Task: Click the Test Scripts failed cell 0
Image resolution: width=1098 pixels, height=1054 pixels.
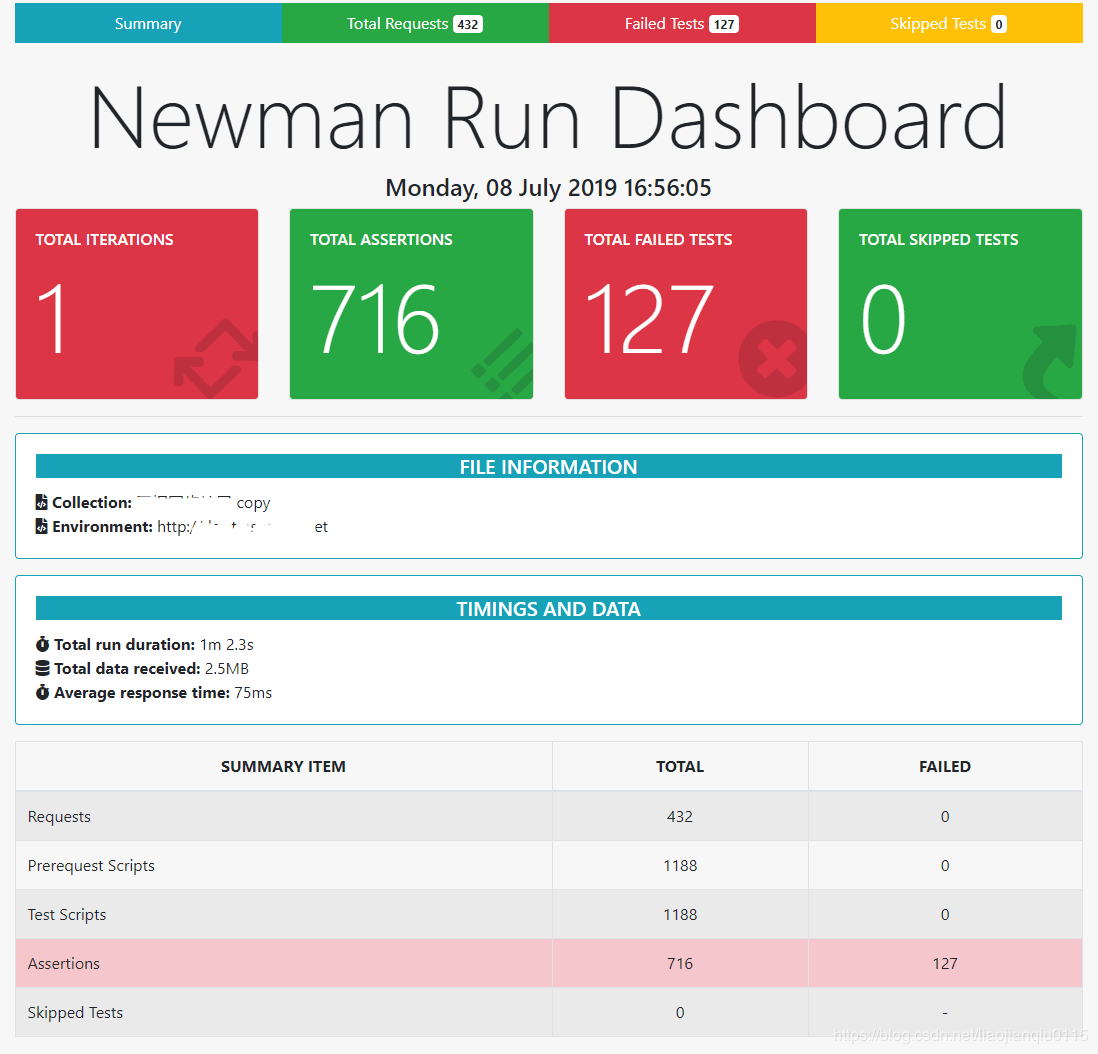Action: click(945, 915)
